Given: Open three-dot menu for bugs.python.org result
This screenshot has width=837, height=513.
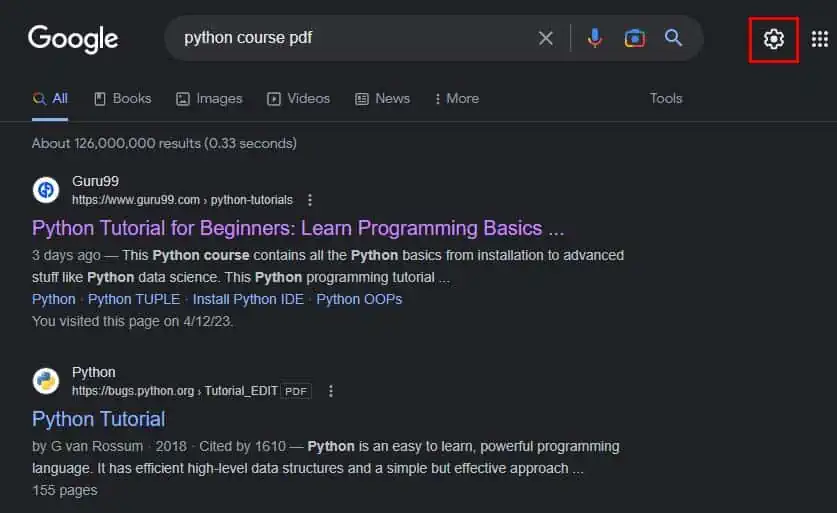Looking at the screenshot, I should click(x=331, y=391).
